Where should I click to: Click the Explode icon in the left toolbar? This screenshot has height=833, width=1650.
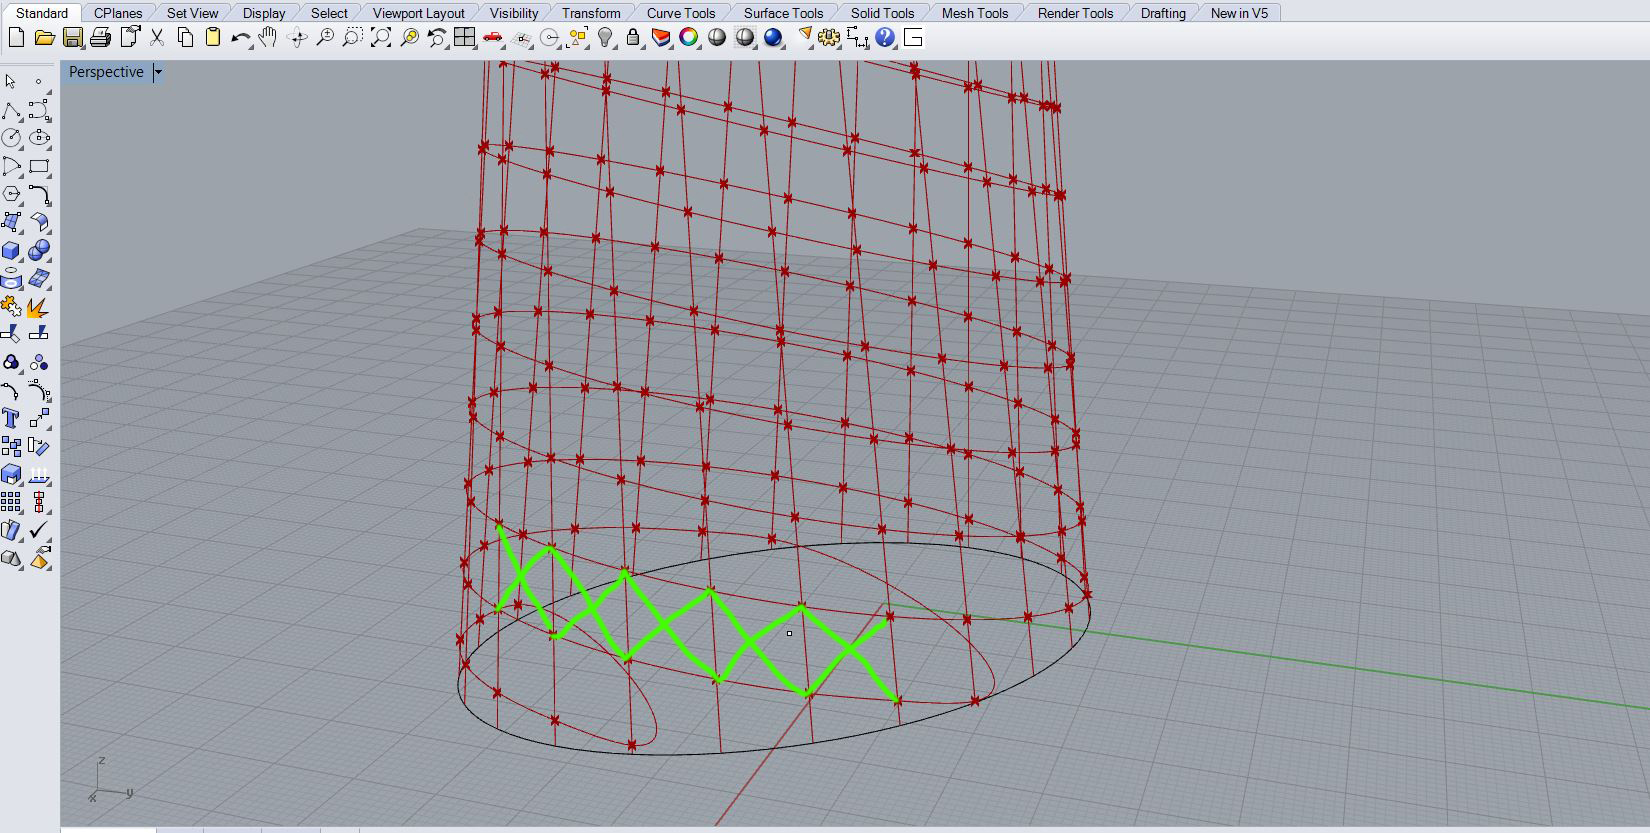pos(39,306)
